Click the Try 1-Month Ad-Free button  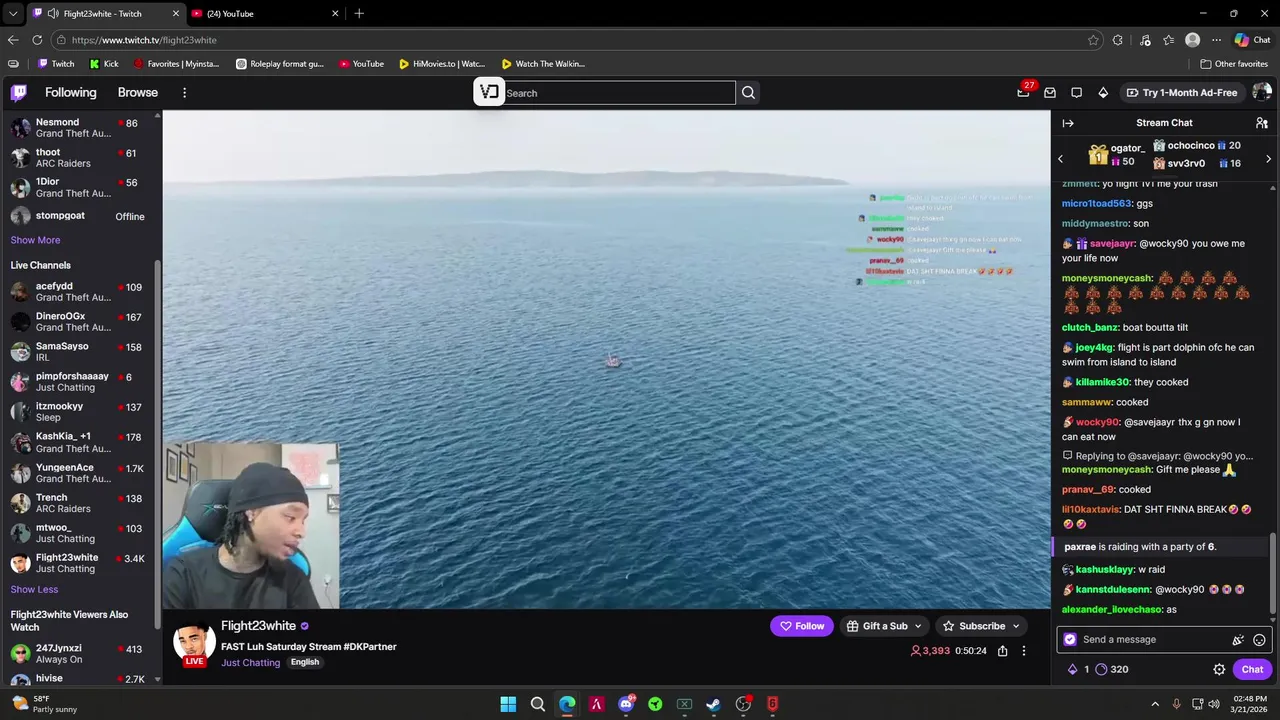pyautogui.click(x=1181, y=92)
